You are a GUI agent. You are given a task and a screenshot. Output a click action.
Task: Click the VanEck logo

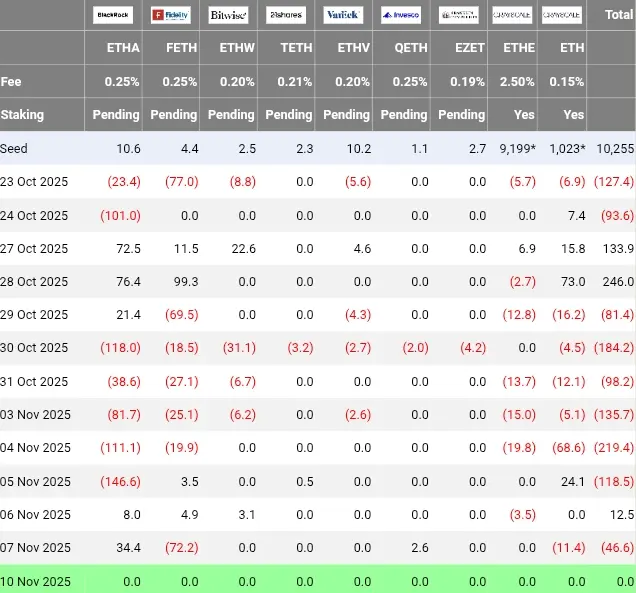coord(344,15)
